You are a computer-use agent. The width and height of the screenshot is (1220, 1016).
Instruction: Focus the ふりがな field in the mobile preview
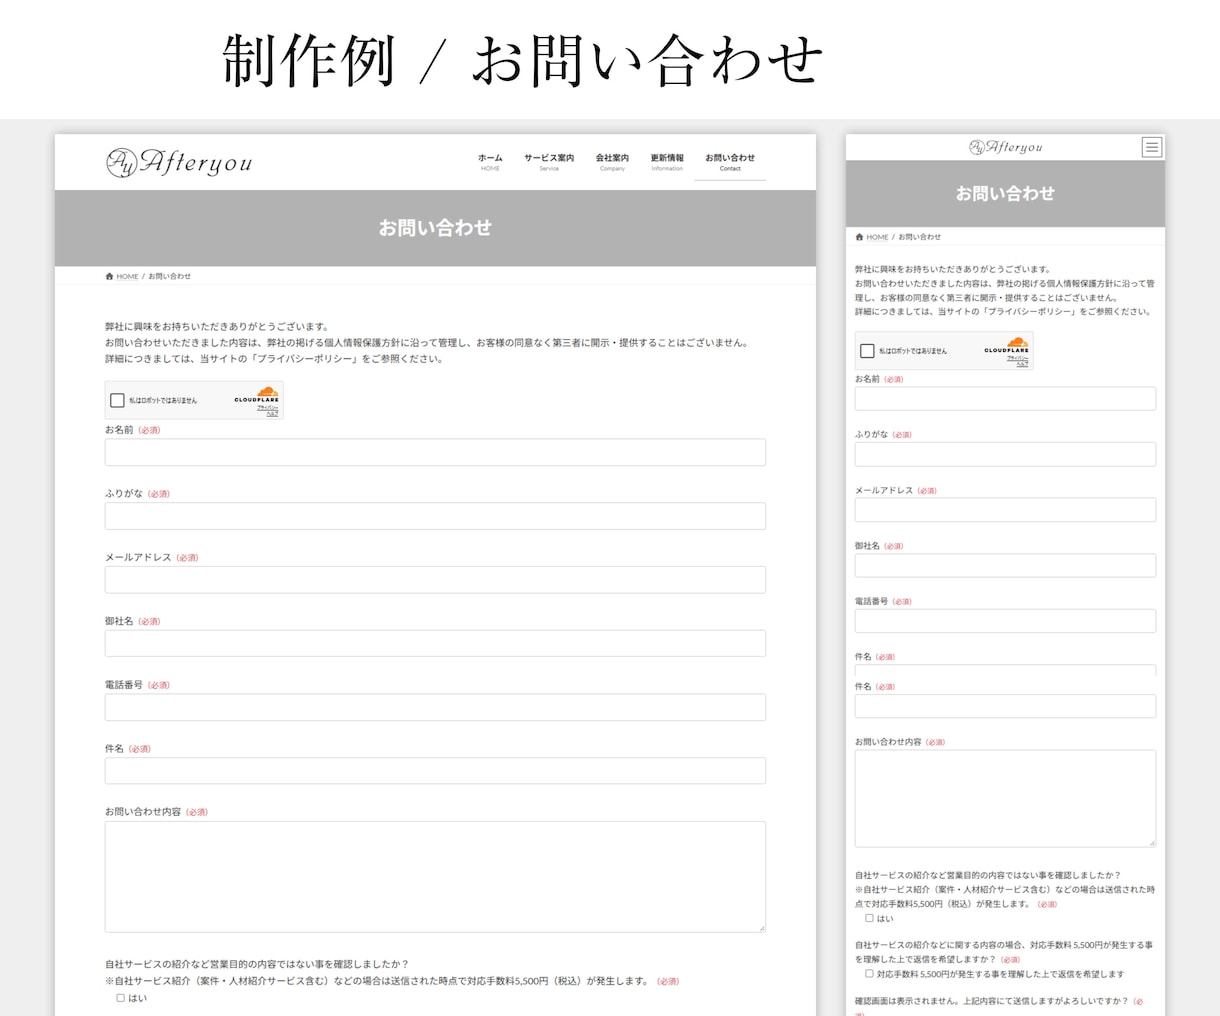pyautogui.click(x=1005, y=454)
